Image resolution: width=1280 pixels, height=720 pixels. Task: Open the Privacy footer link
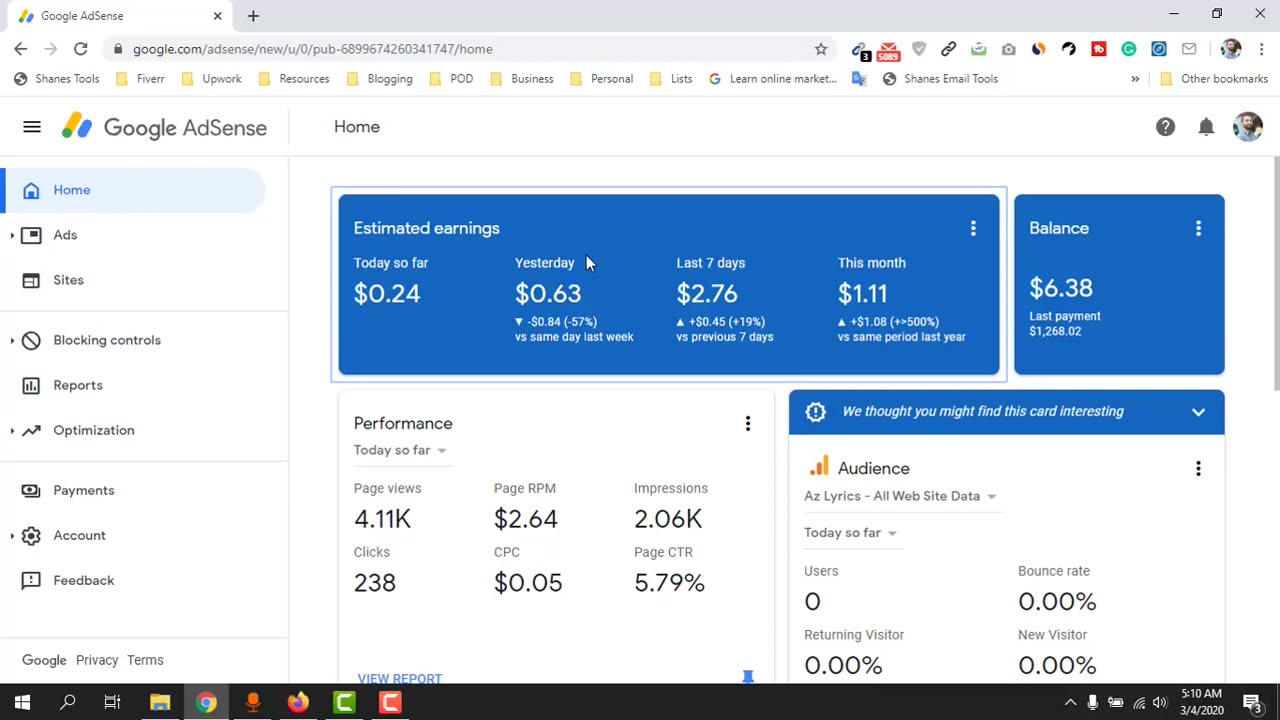click(97, 660)
